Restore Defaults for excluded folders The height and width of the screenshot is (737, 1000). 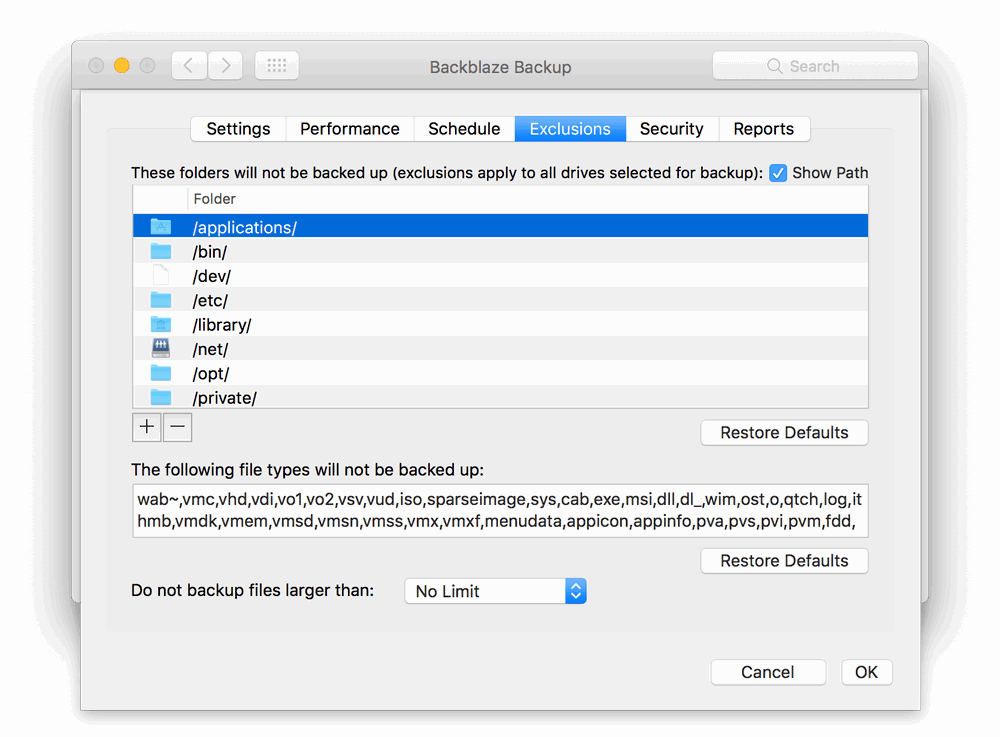coord(784,432)
